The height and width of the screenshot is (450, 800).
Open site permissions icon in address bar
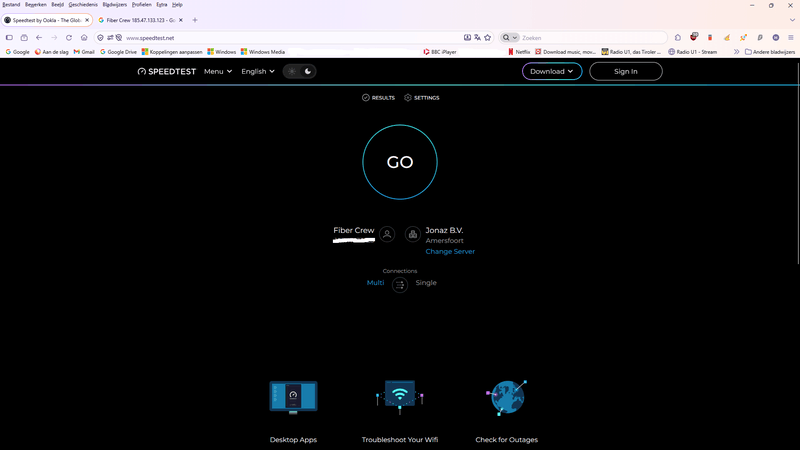pos(110,38)
